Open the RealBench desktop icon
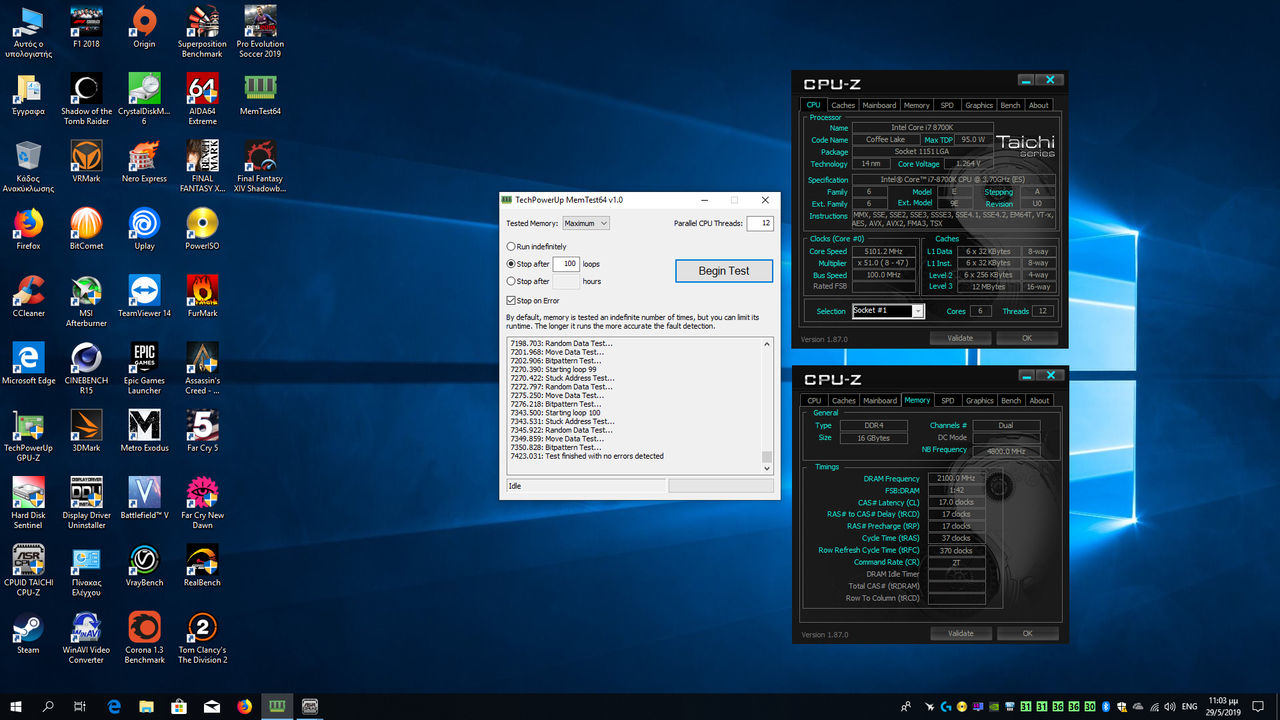The height and width of the screenshot is (720, 1280). click(x=202, y=565)
